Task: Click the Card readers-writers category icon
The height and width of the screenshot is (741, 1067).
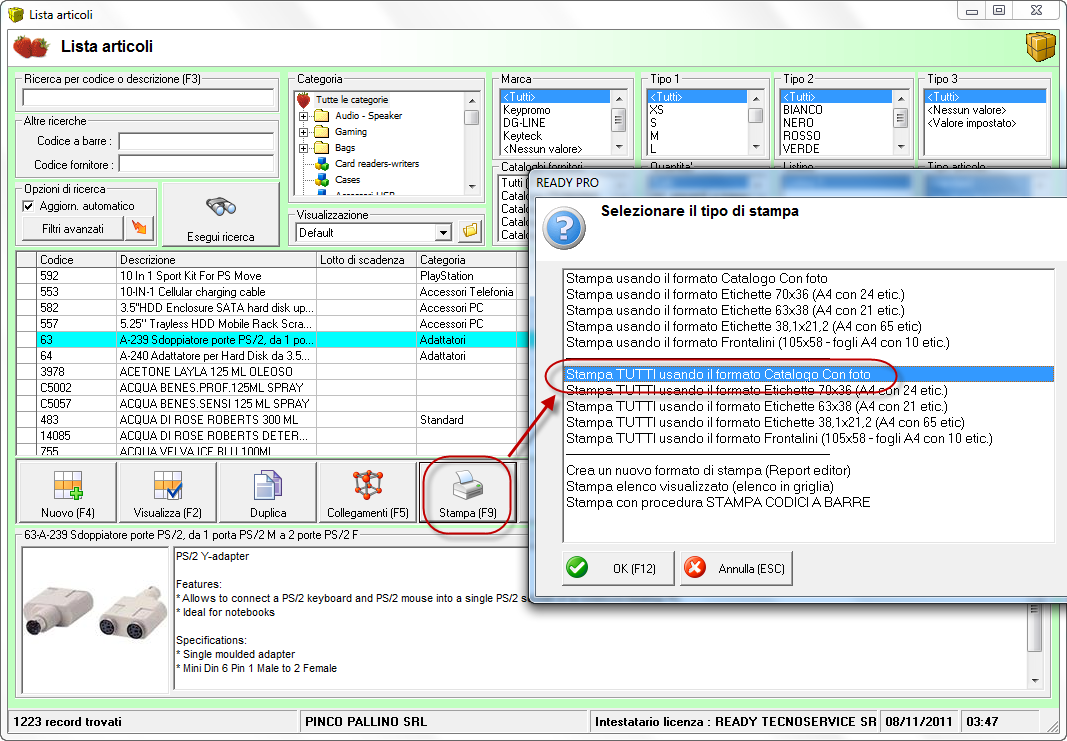Action: [x=322, y=164]
